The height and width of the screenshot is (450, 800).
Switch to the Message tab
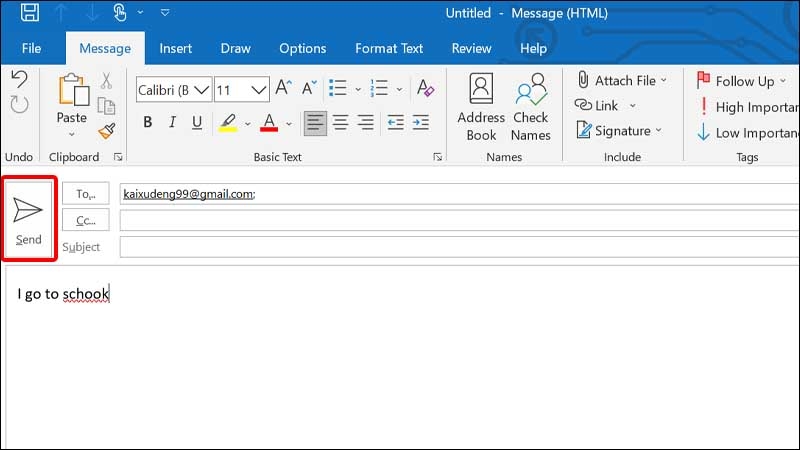(105, 48)
